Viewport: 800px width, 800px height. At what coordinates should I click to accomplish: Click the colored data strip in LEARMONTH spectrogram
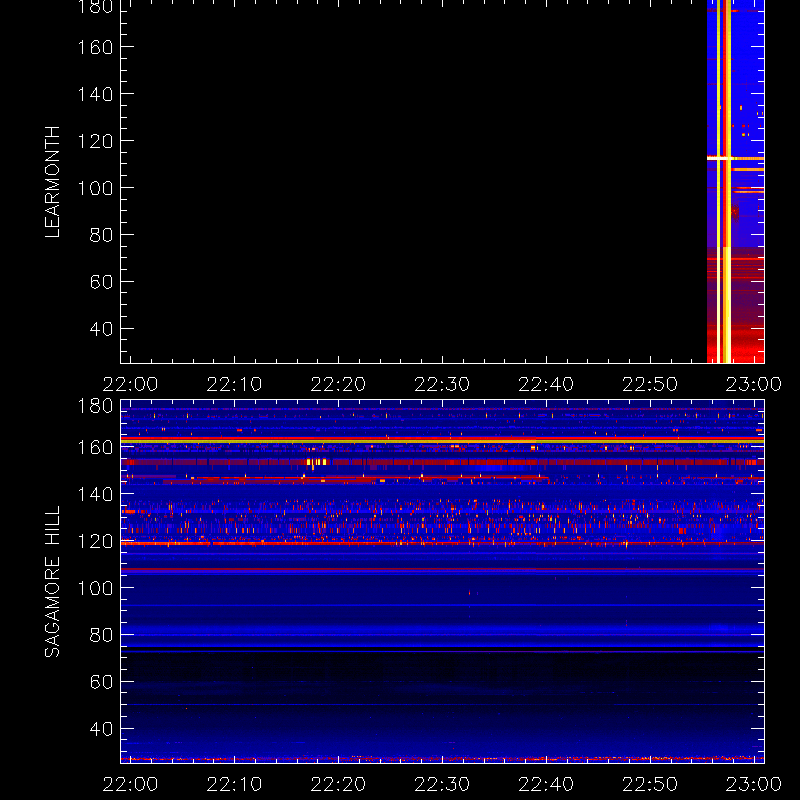735,181
